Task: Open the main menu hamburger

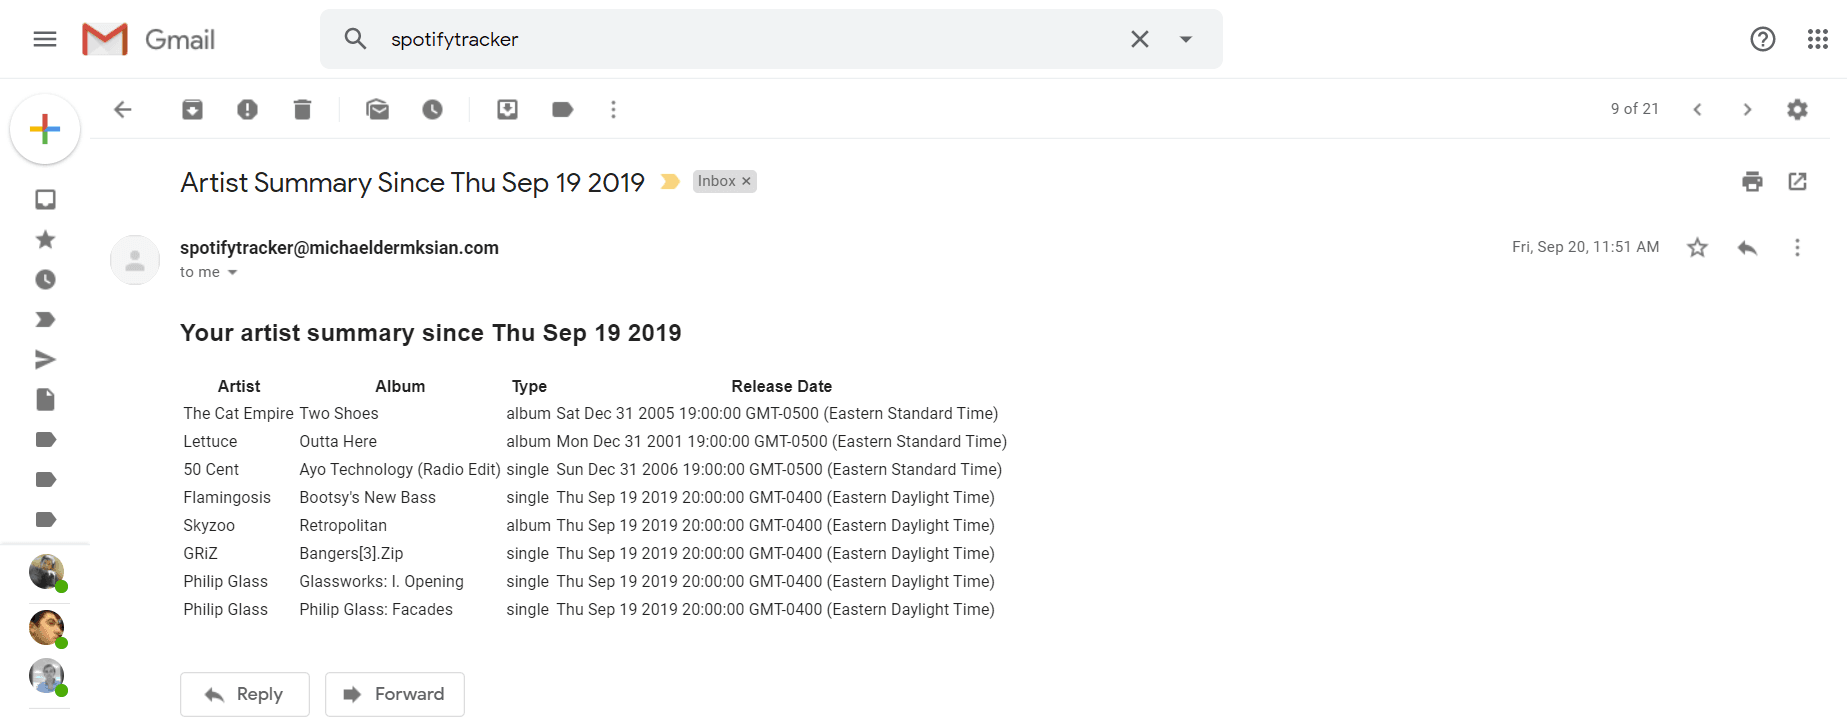Action: pos(45,40)
